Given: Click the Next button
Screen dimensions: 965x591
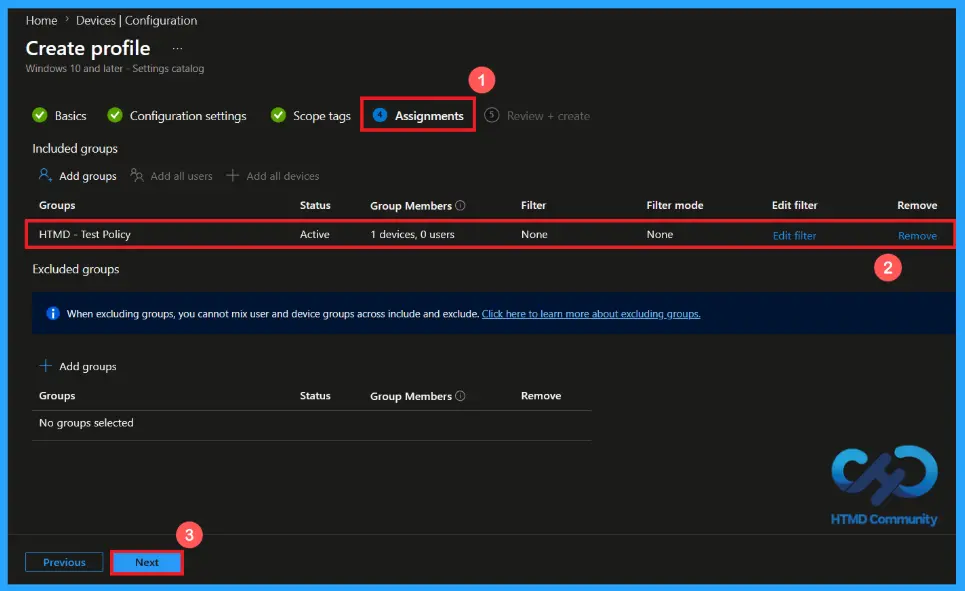Looking at the screenshot, I should click(146, 562).
